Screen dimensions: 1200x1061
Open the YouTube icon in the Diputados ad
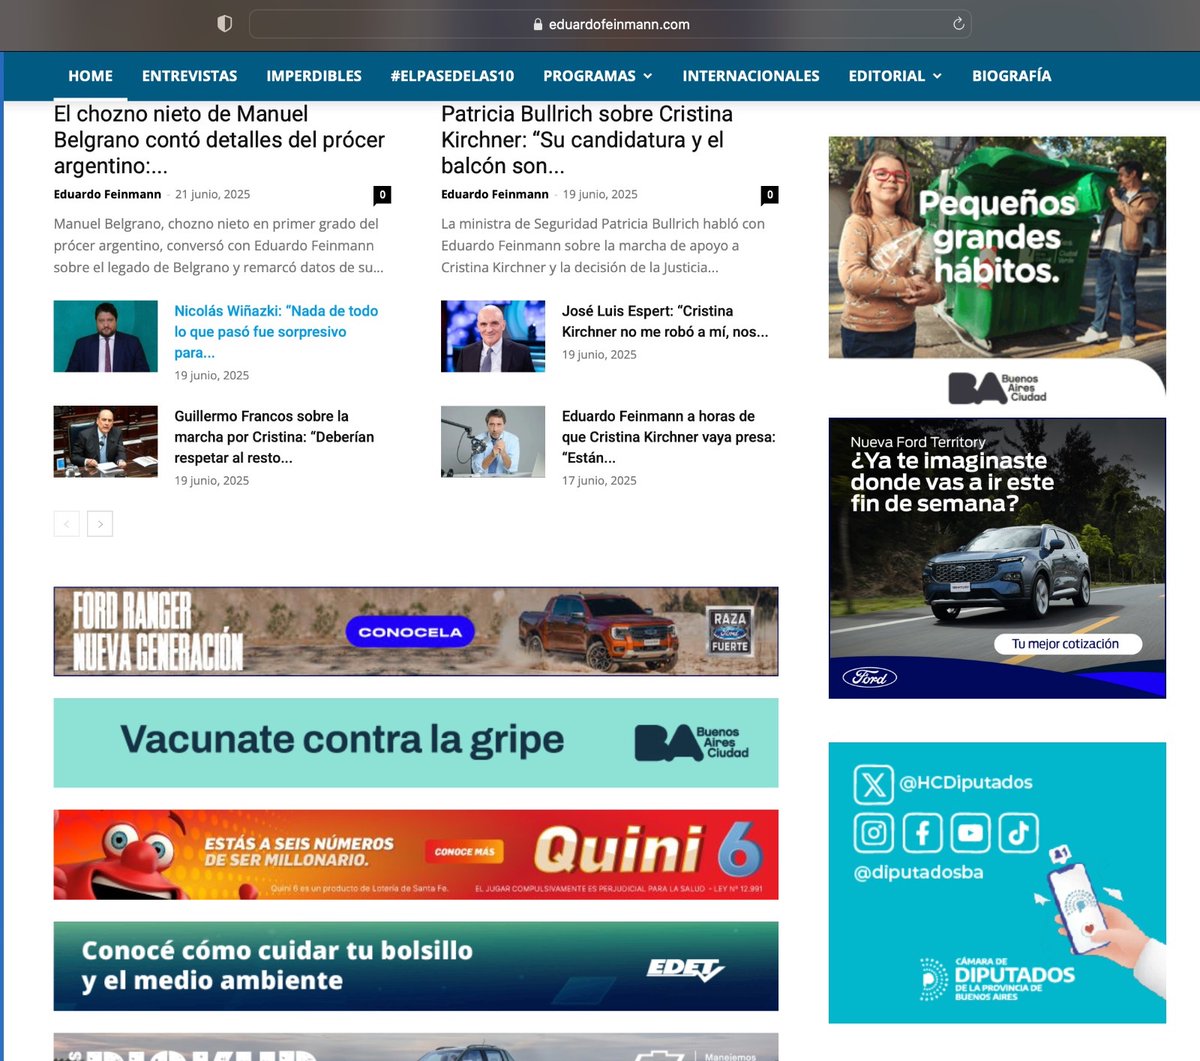970,831
